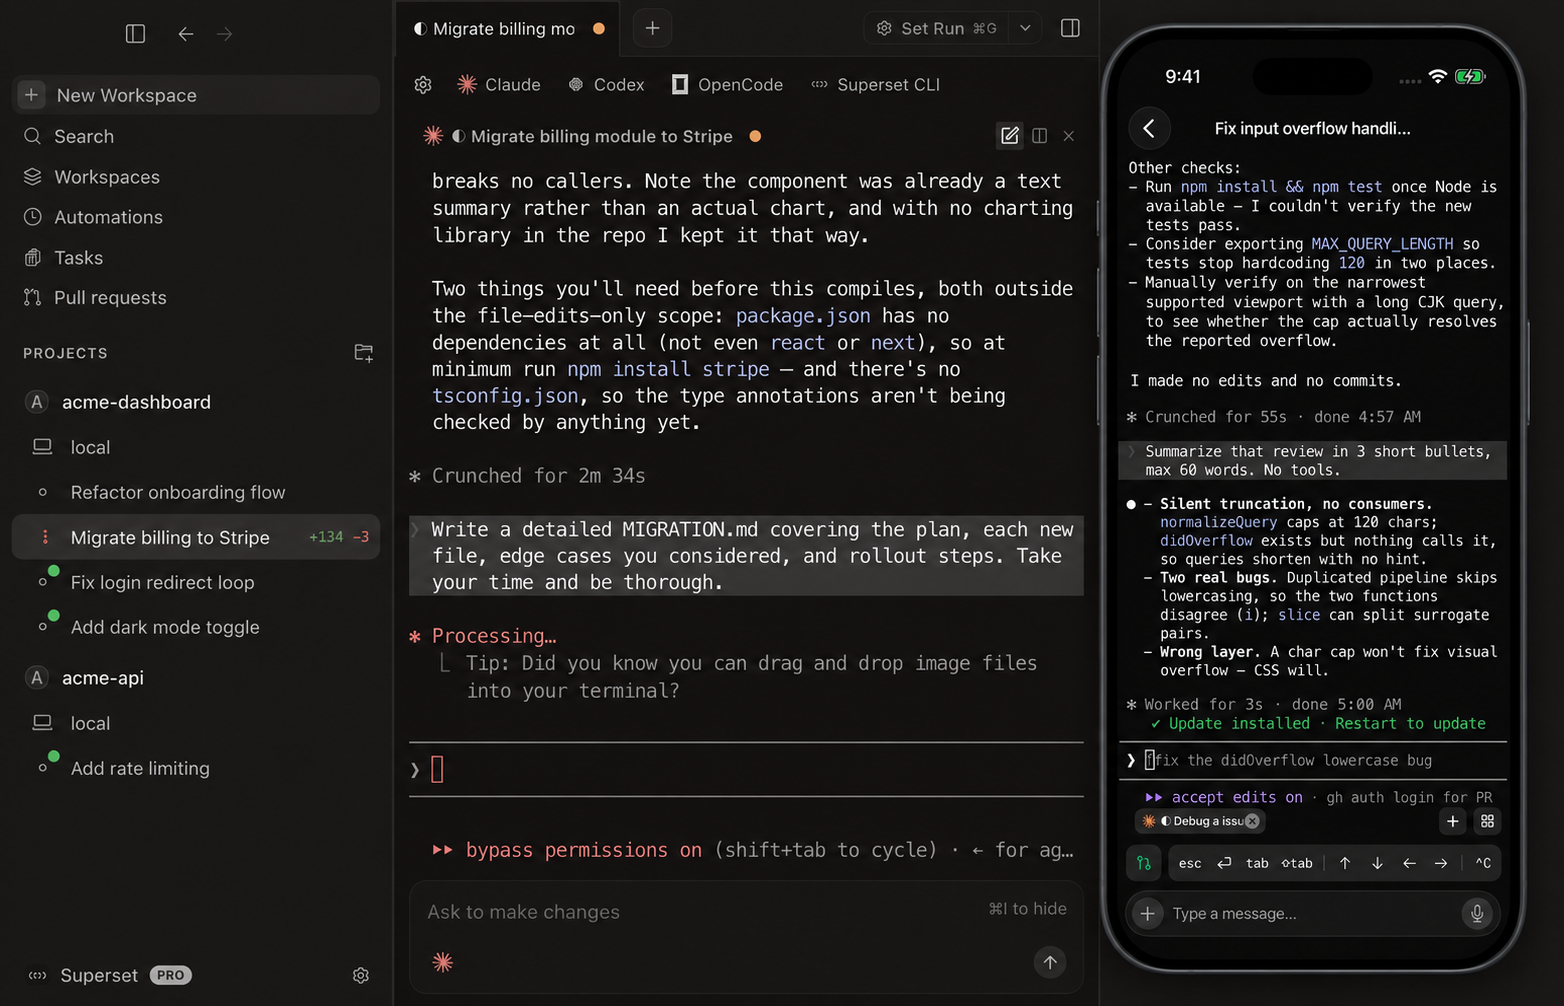Select the OpenCode agent tab
The height and width of the screenshot is (1006, 1564).
(727, 85)
